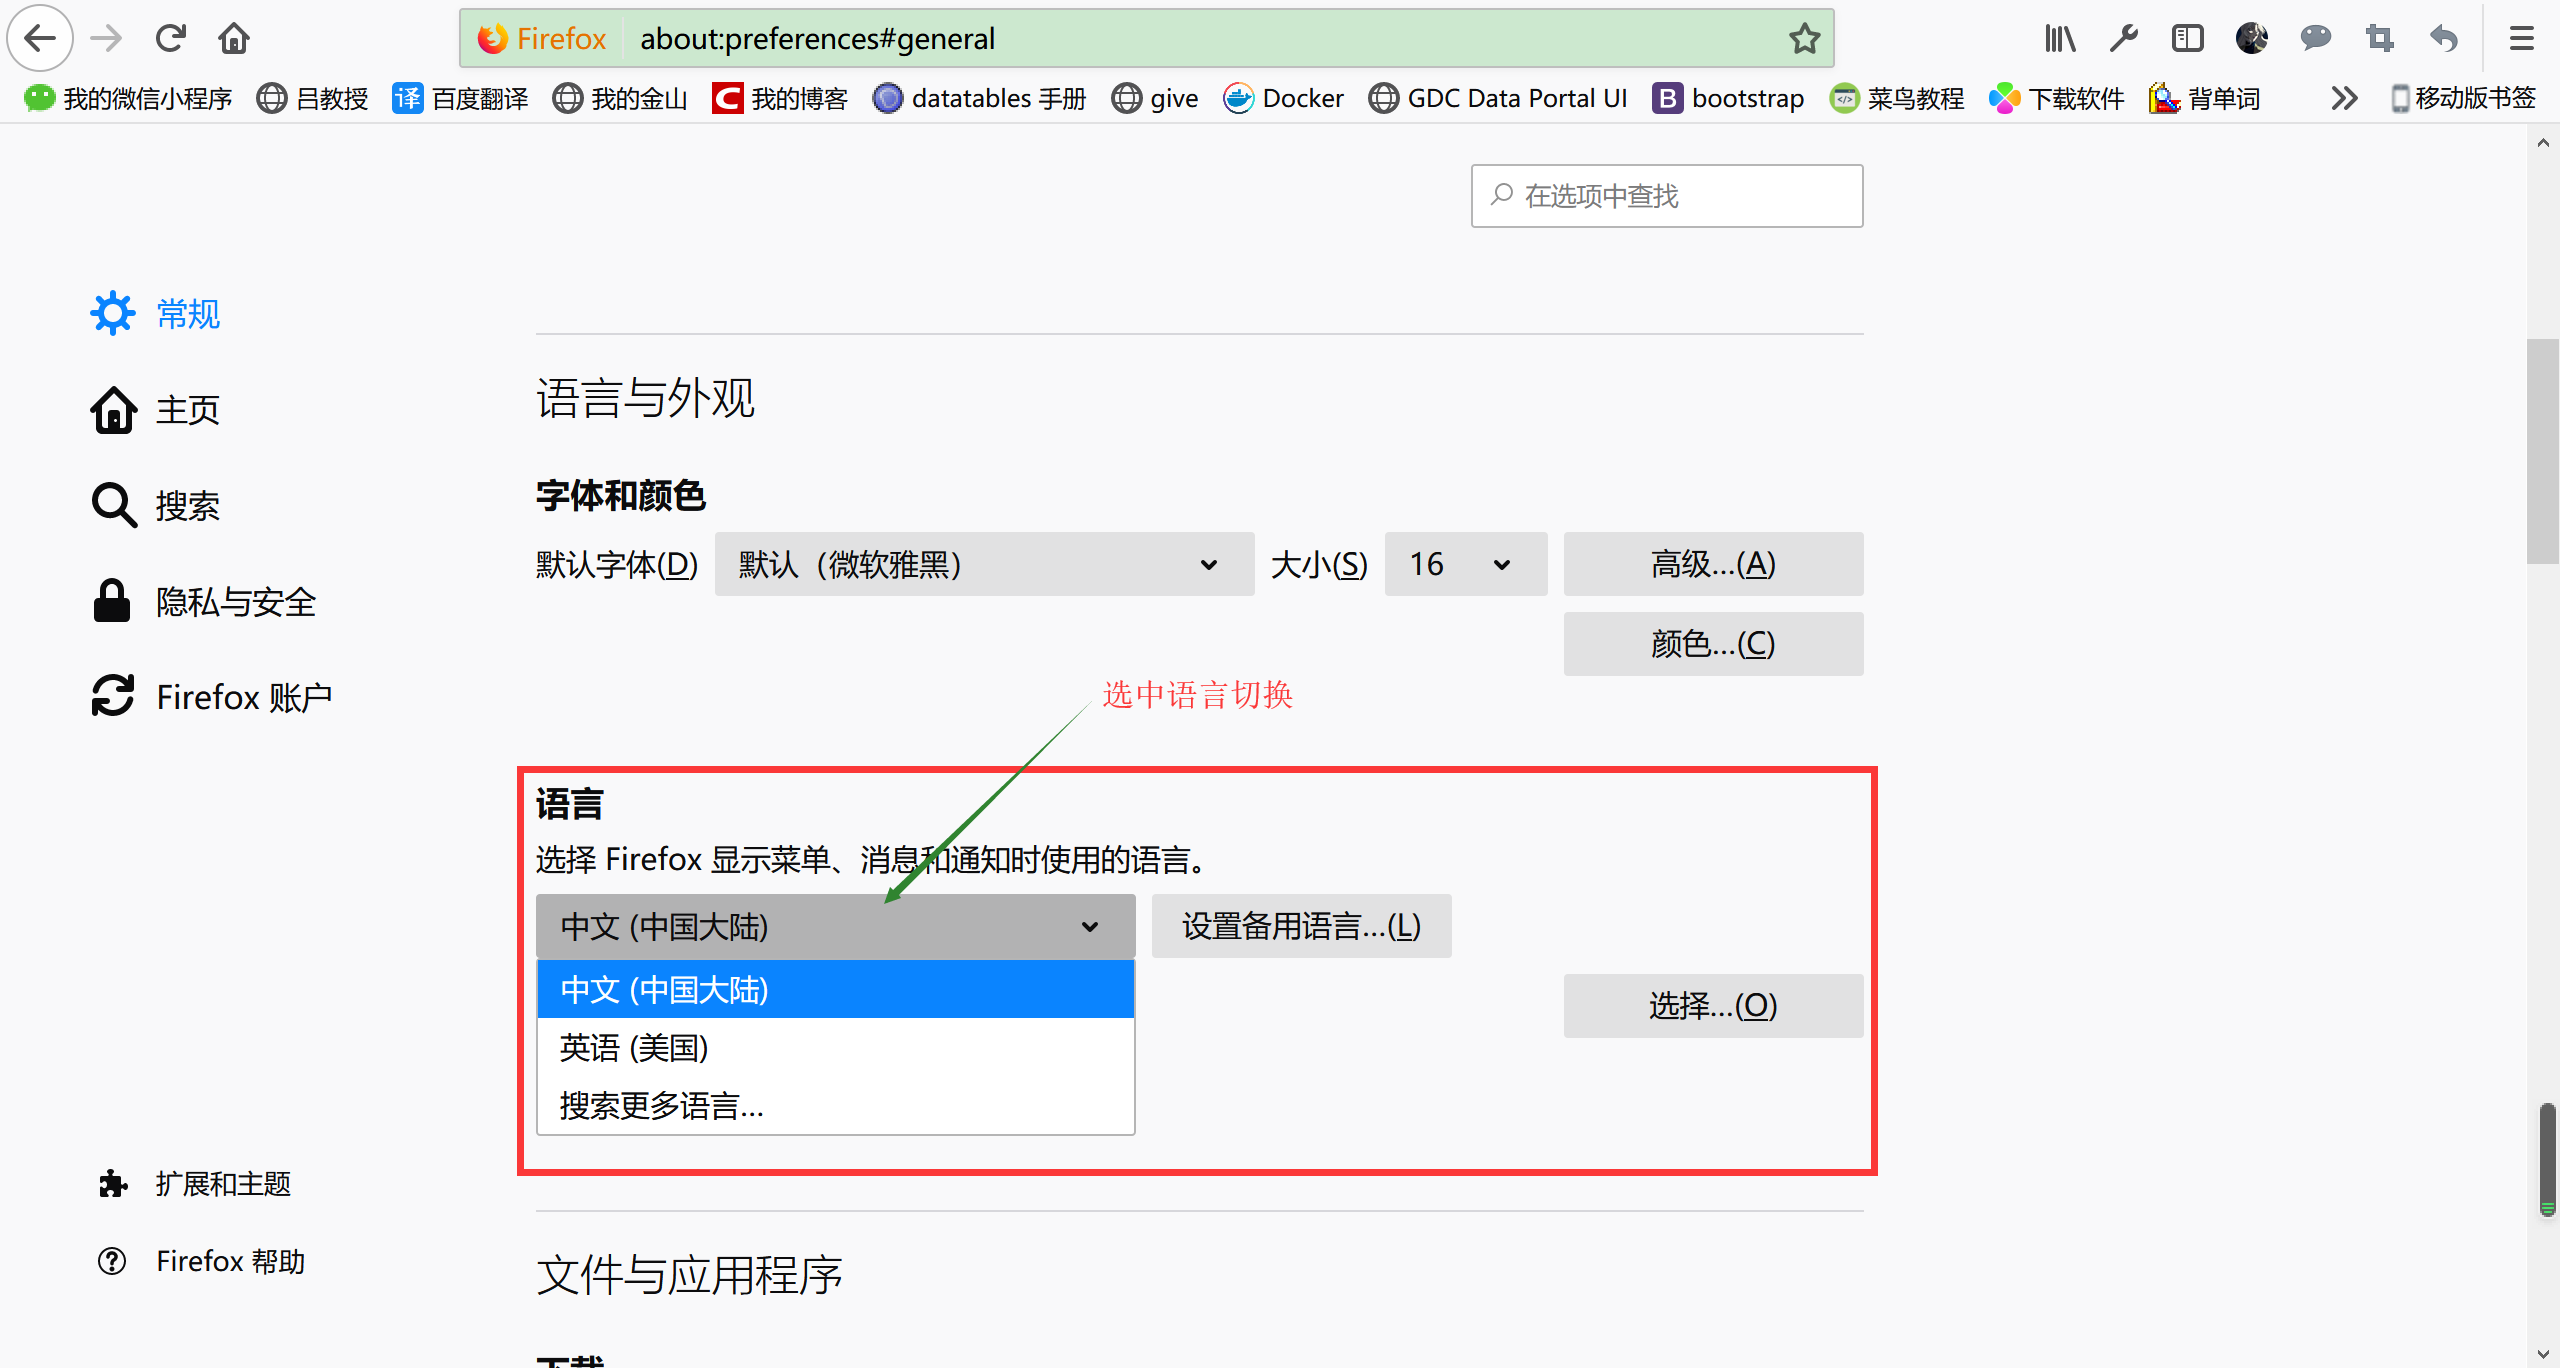The height and width of the screenshot is (1368, 2560).
Task: Open the 默认字体 font dropdown
Action: tap(984, 564)
